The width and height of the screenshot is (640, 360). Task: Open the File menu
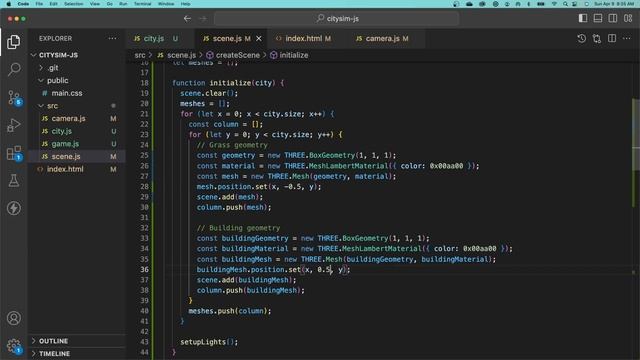coord(39,4)
